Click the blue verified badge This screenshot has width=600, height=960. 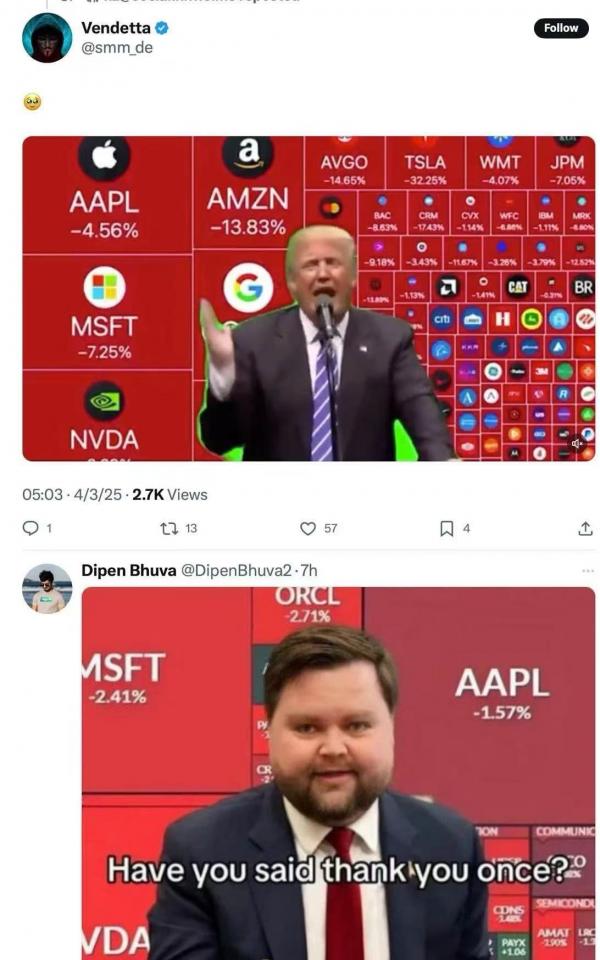pyautogui.click(x=162, y=28)
